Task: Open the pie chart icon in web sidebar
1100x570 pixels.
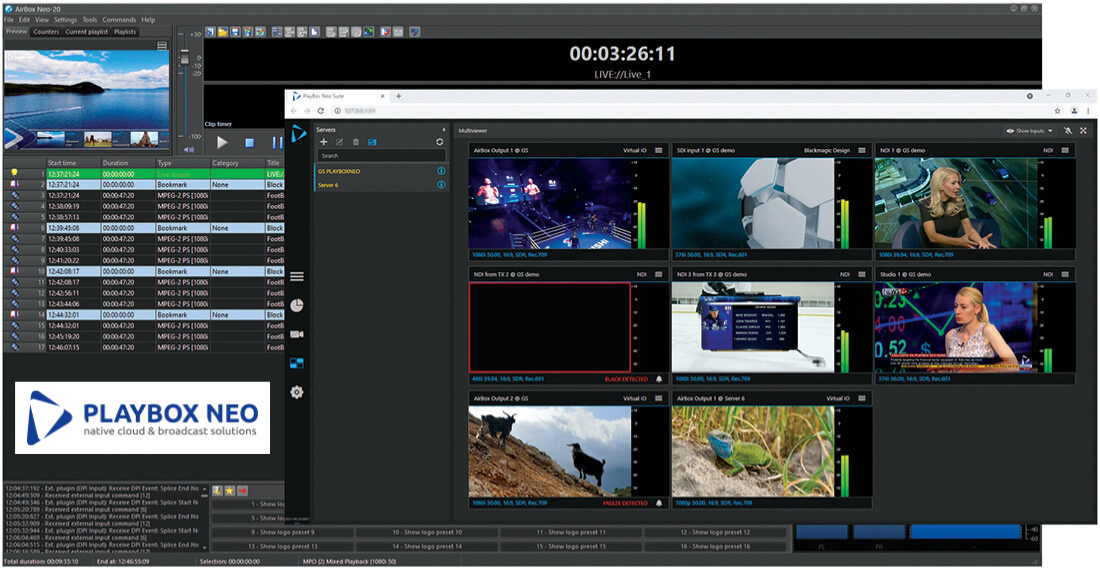Action: [x=297, y=305]
